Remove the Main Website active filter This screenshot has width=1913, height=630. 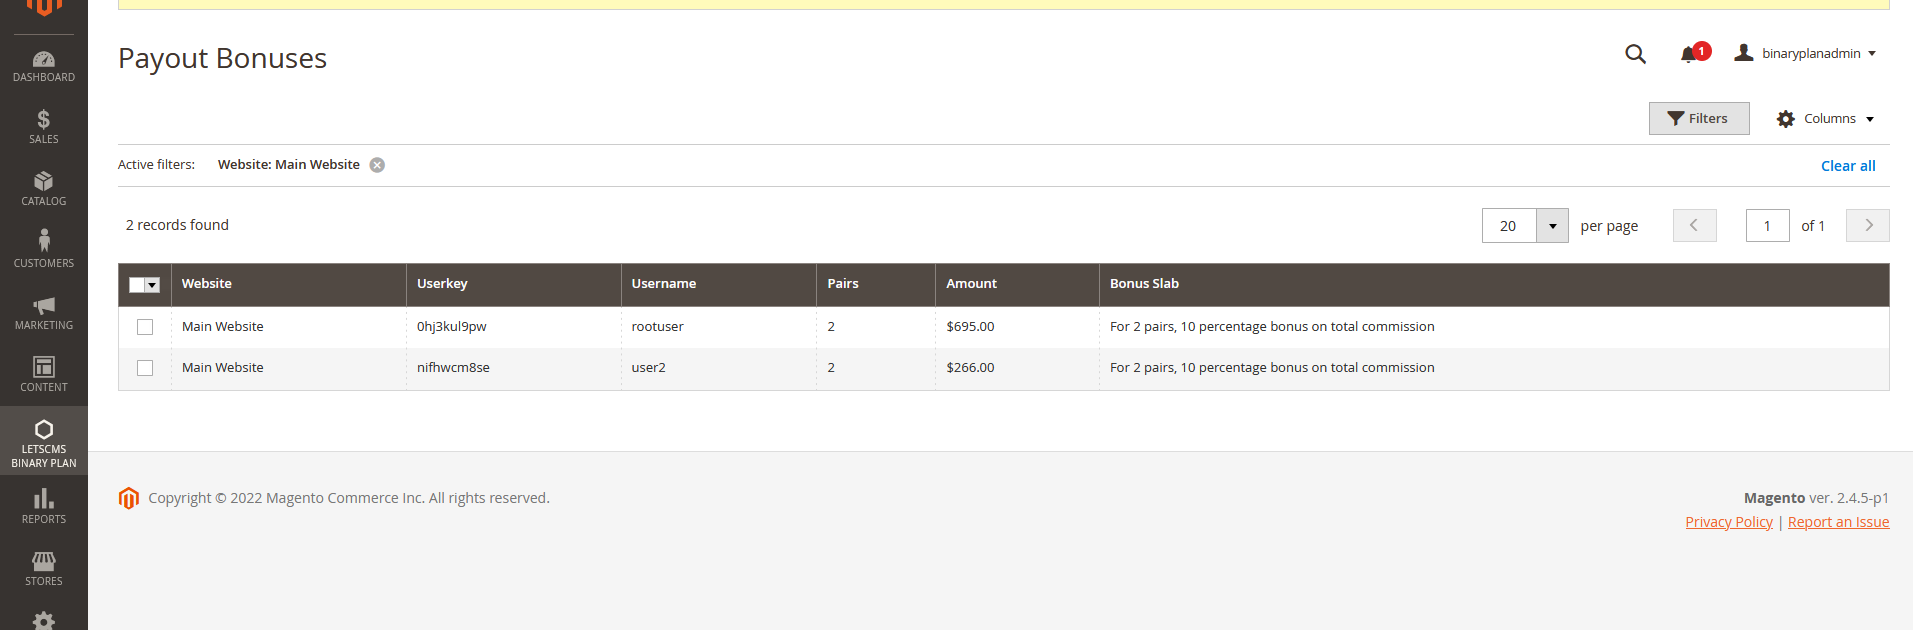377,165
